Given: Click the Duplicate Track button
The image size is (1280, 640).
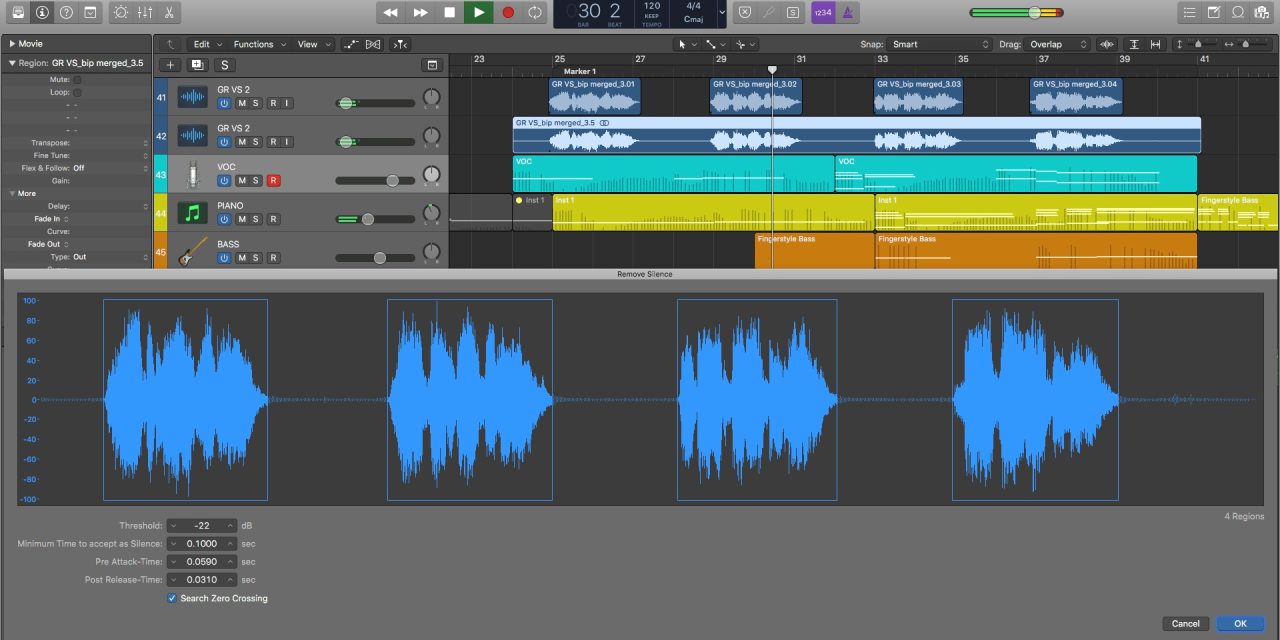Looking at the screenshot, I should pos(197,65).
